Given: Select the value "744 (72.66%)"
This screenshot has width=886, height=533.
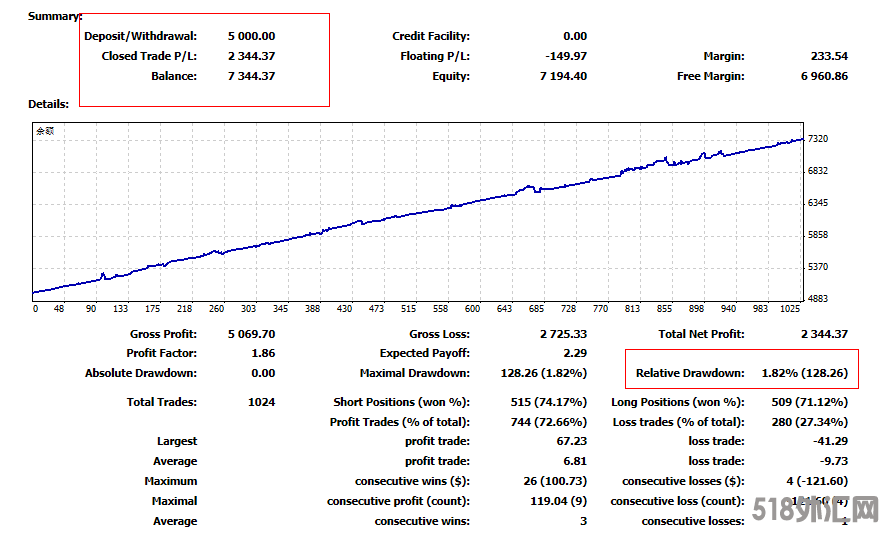Looking at the screenshot, I should [549, 422].
